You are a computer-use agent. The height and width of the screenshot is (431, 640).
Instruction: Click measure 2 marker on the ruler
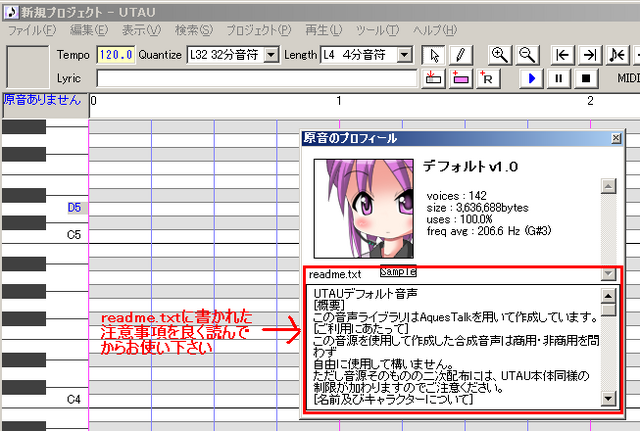coord(590,101)
